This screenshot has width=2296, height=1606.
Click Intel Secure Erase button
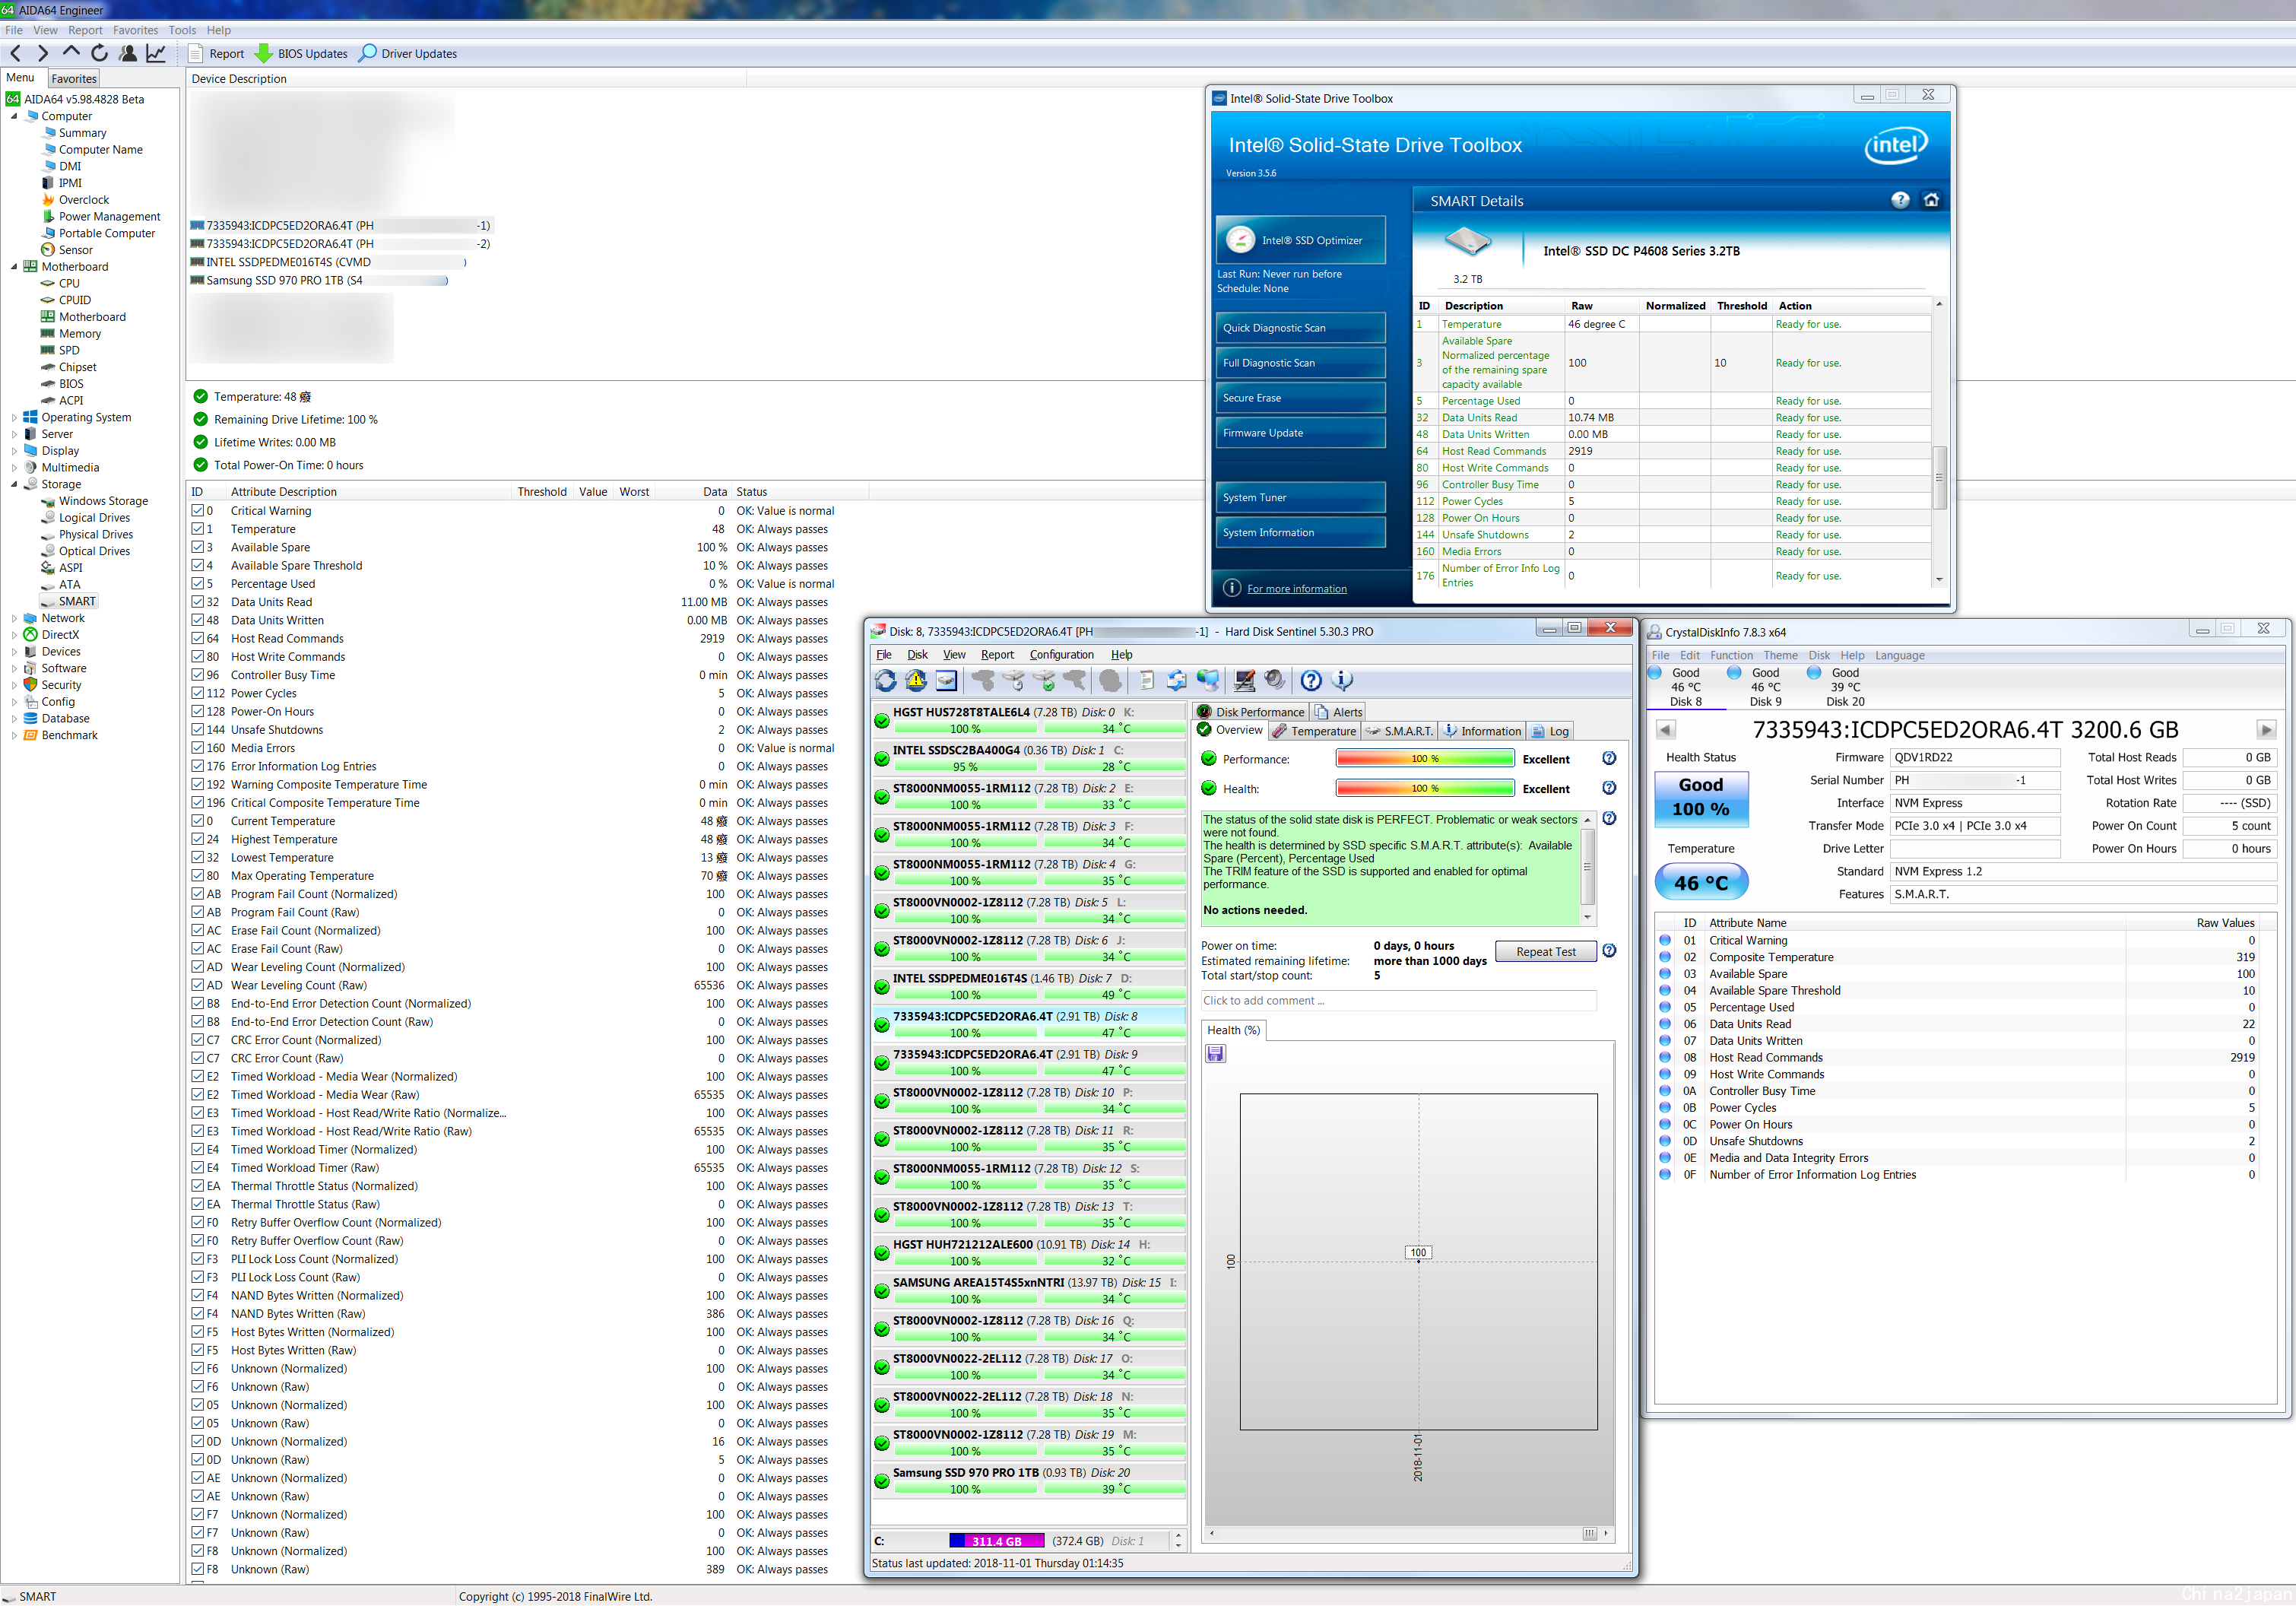click(x=1300, y=397)
